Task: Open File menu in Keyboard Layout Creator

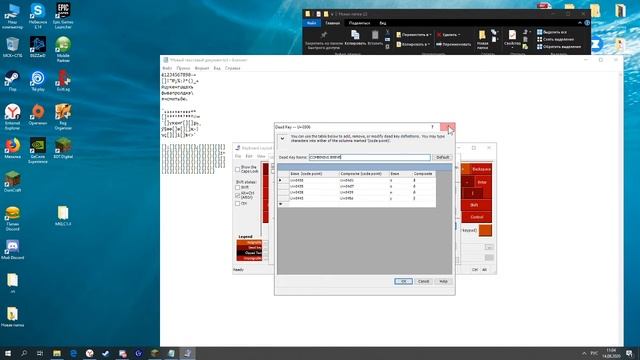Action: tap(238, 156)
